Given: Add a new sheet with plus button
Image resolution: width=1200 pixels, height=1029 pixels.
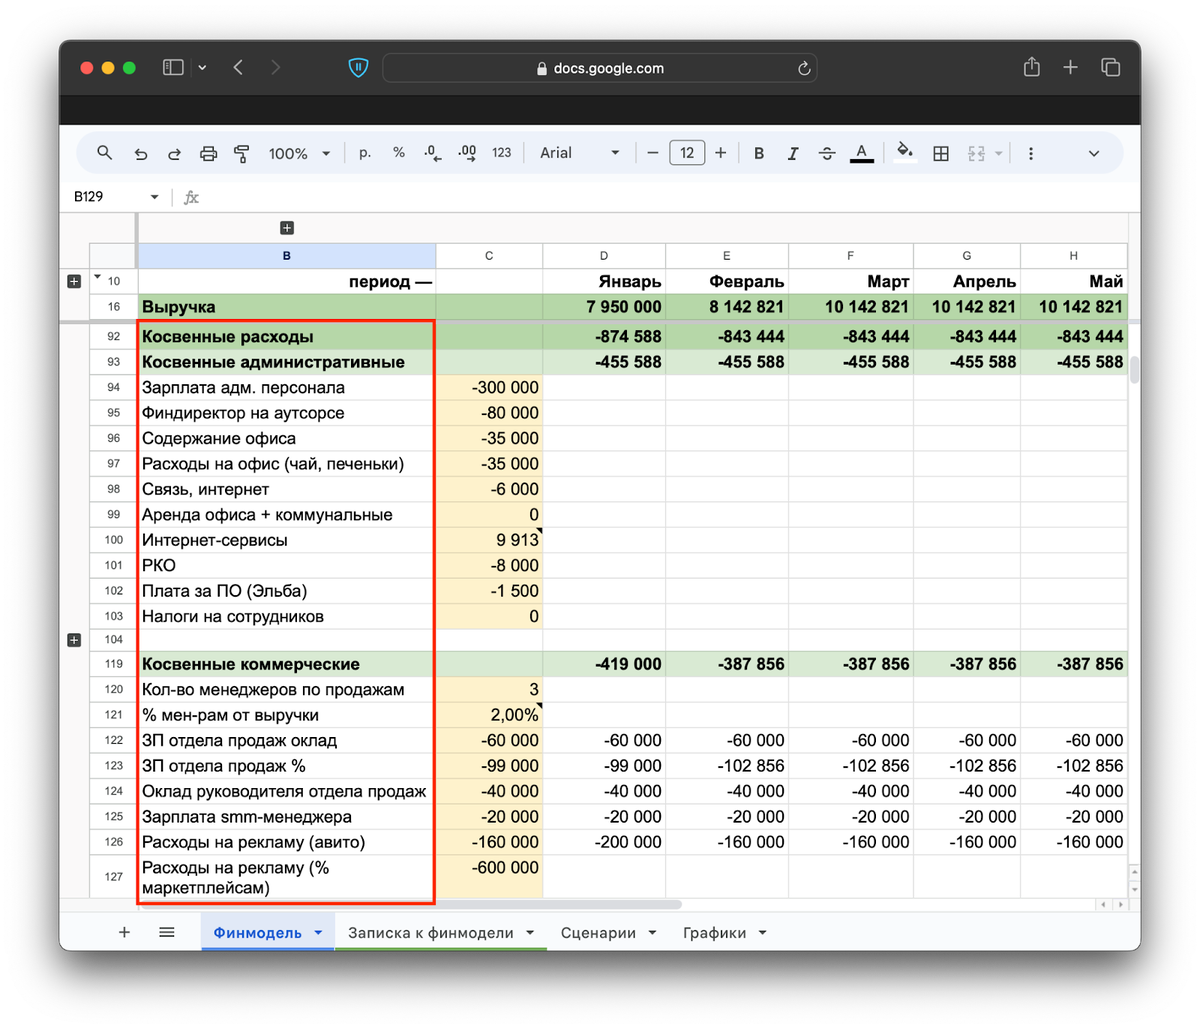Looking at the screenshot, I should point(125,932).
